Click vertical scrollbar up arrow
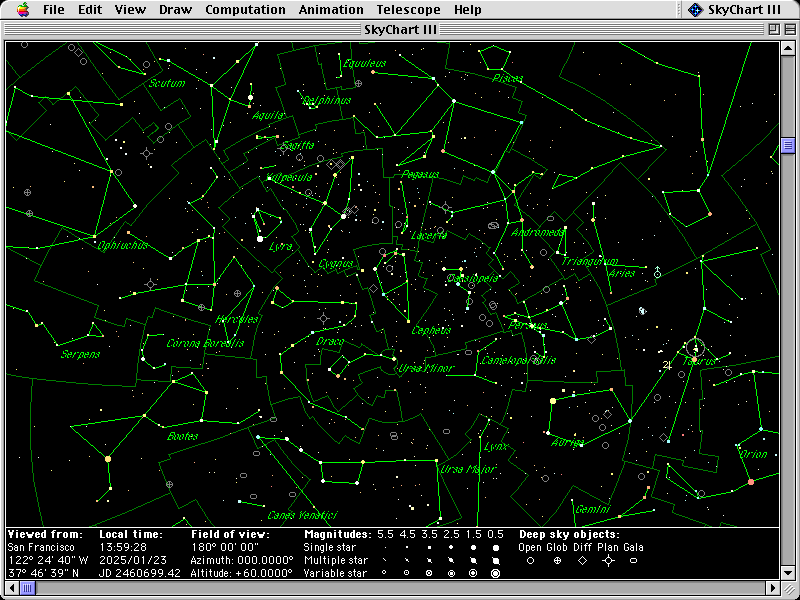This screenshot has height=600, width=800. click(x=788, y=48)
